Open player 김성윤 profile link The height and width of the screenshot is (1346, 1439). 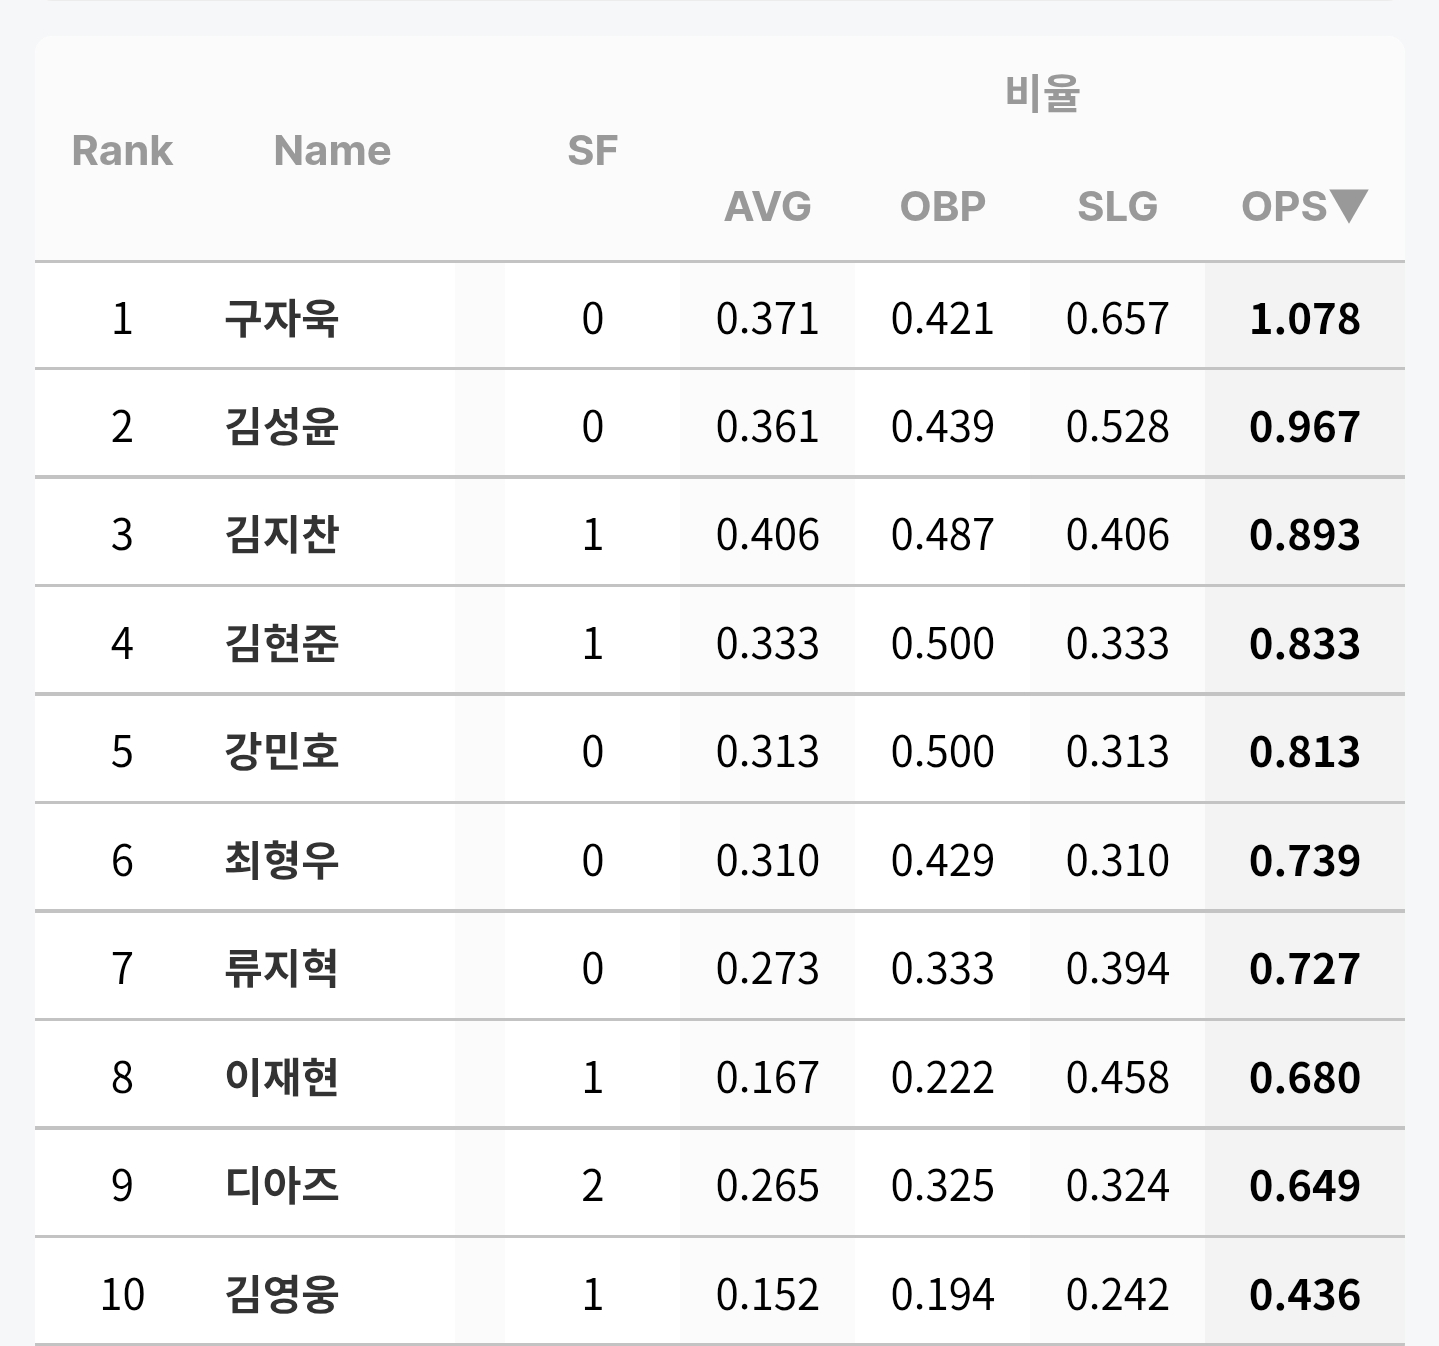(x=282, y=426)
